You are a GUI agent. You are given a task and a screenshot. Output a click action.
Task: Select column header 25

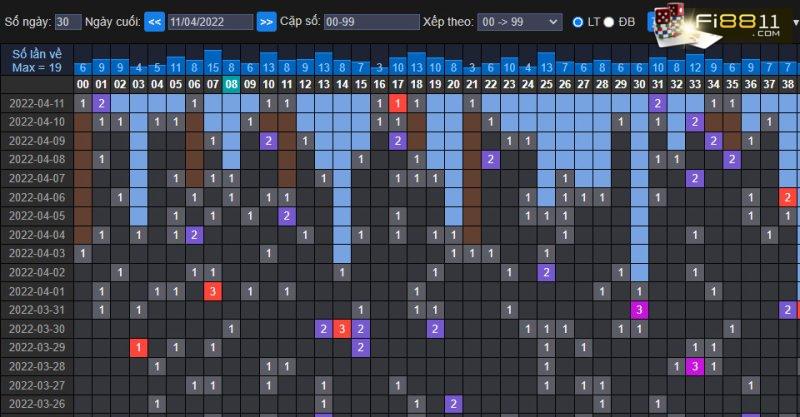click(546, 84)
